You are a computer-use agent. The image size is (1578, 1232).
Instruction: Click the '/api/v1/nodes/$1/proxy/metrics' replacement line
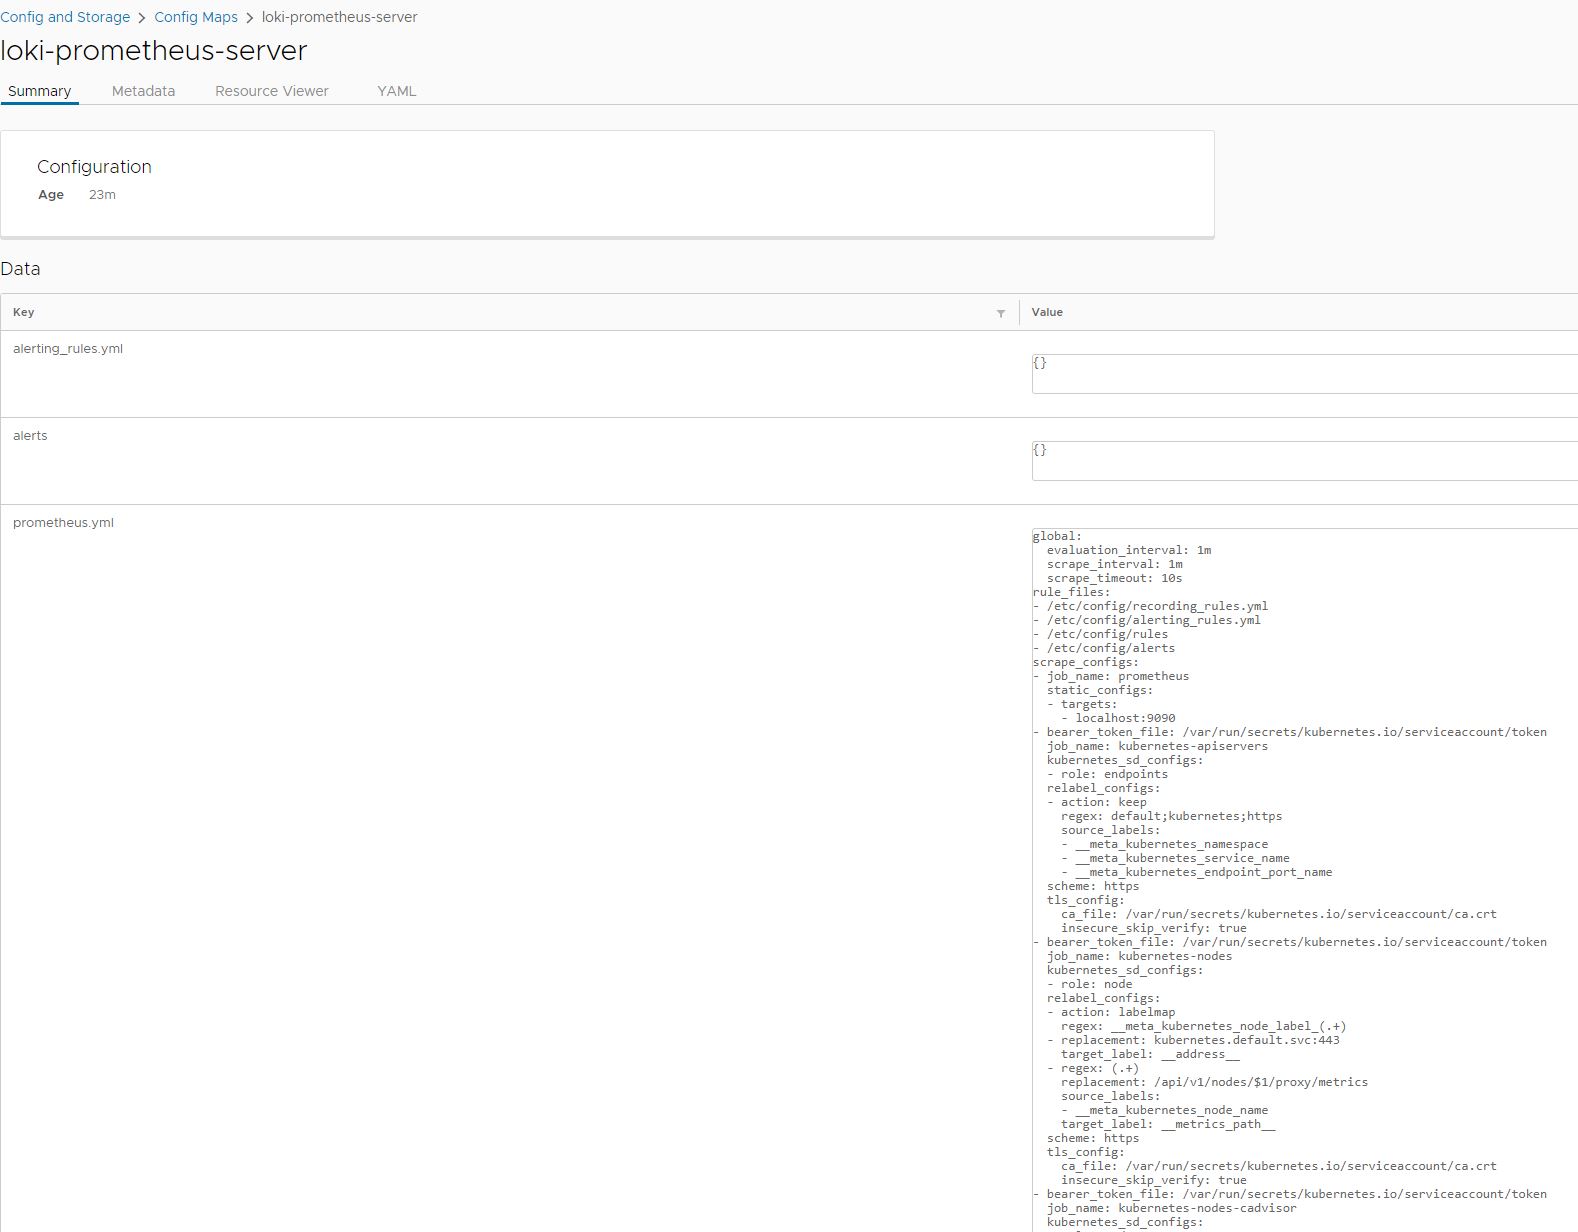point(1214,1082)
